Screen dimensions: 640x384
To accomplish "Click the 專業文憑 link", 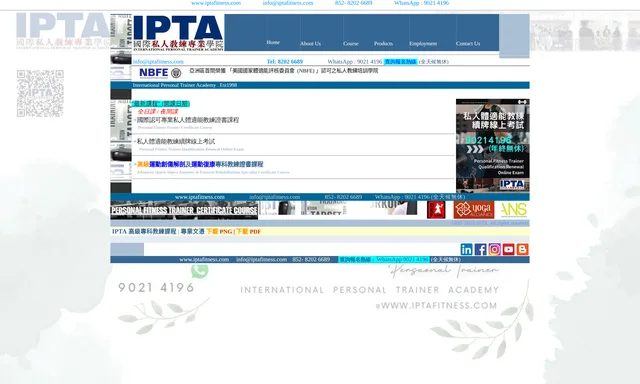I will point(193,231).
